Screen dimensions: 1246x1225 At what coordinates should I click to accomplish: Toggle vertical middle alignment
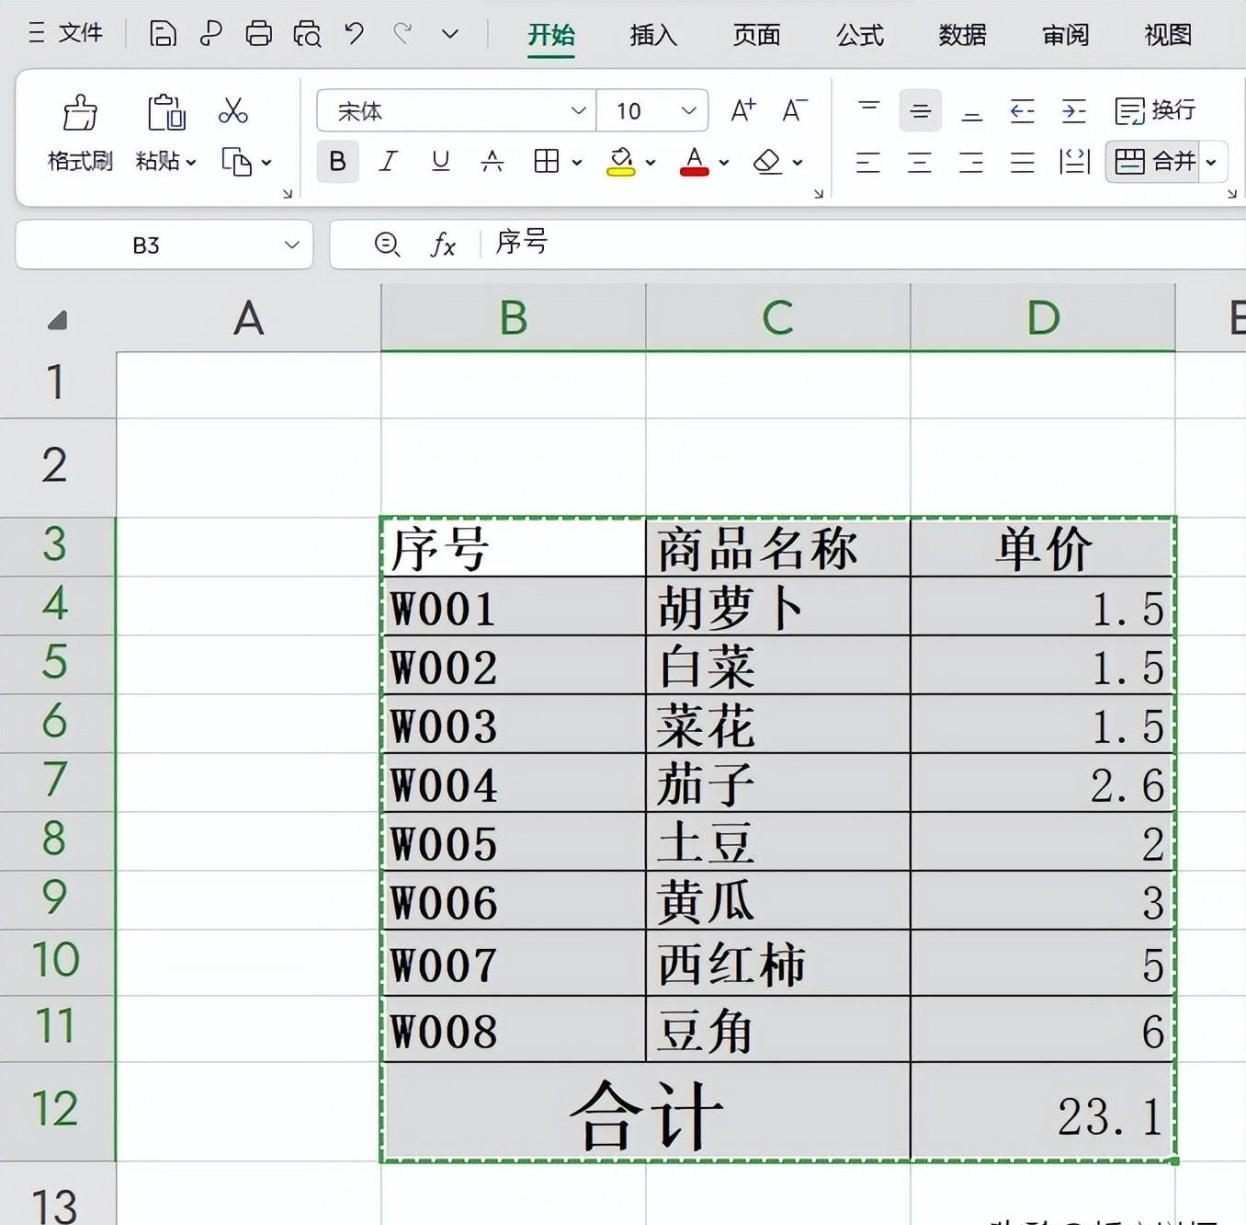pos(920,111)
